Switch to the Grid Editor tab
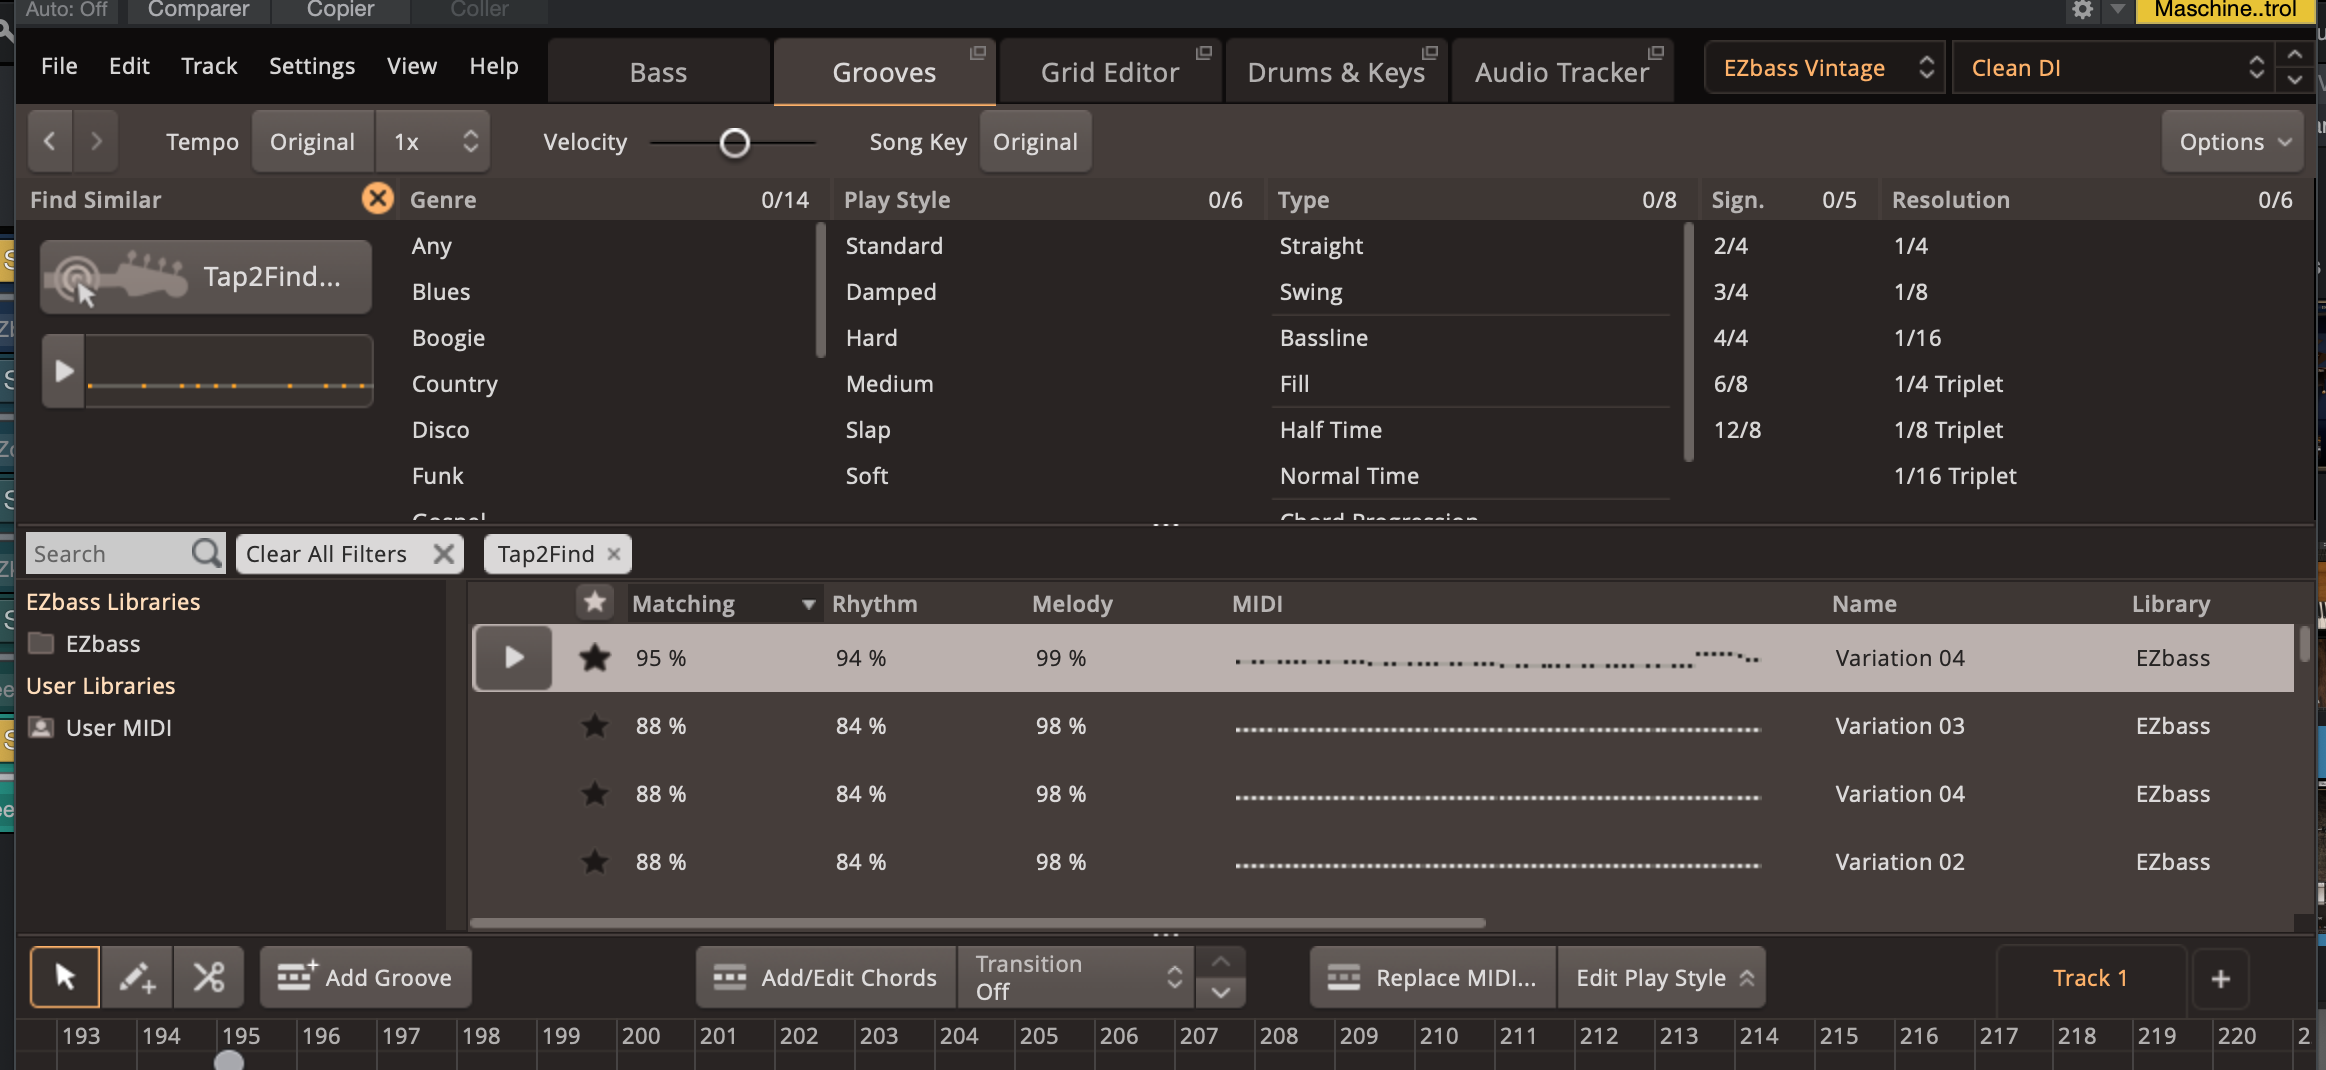Viewport: 2326px width, 1070px height. pyautogui.click(x=1110, y=72)
